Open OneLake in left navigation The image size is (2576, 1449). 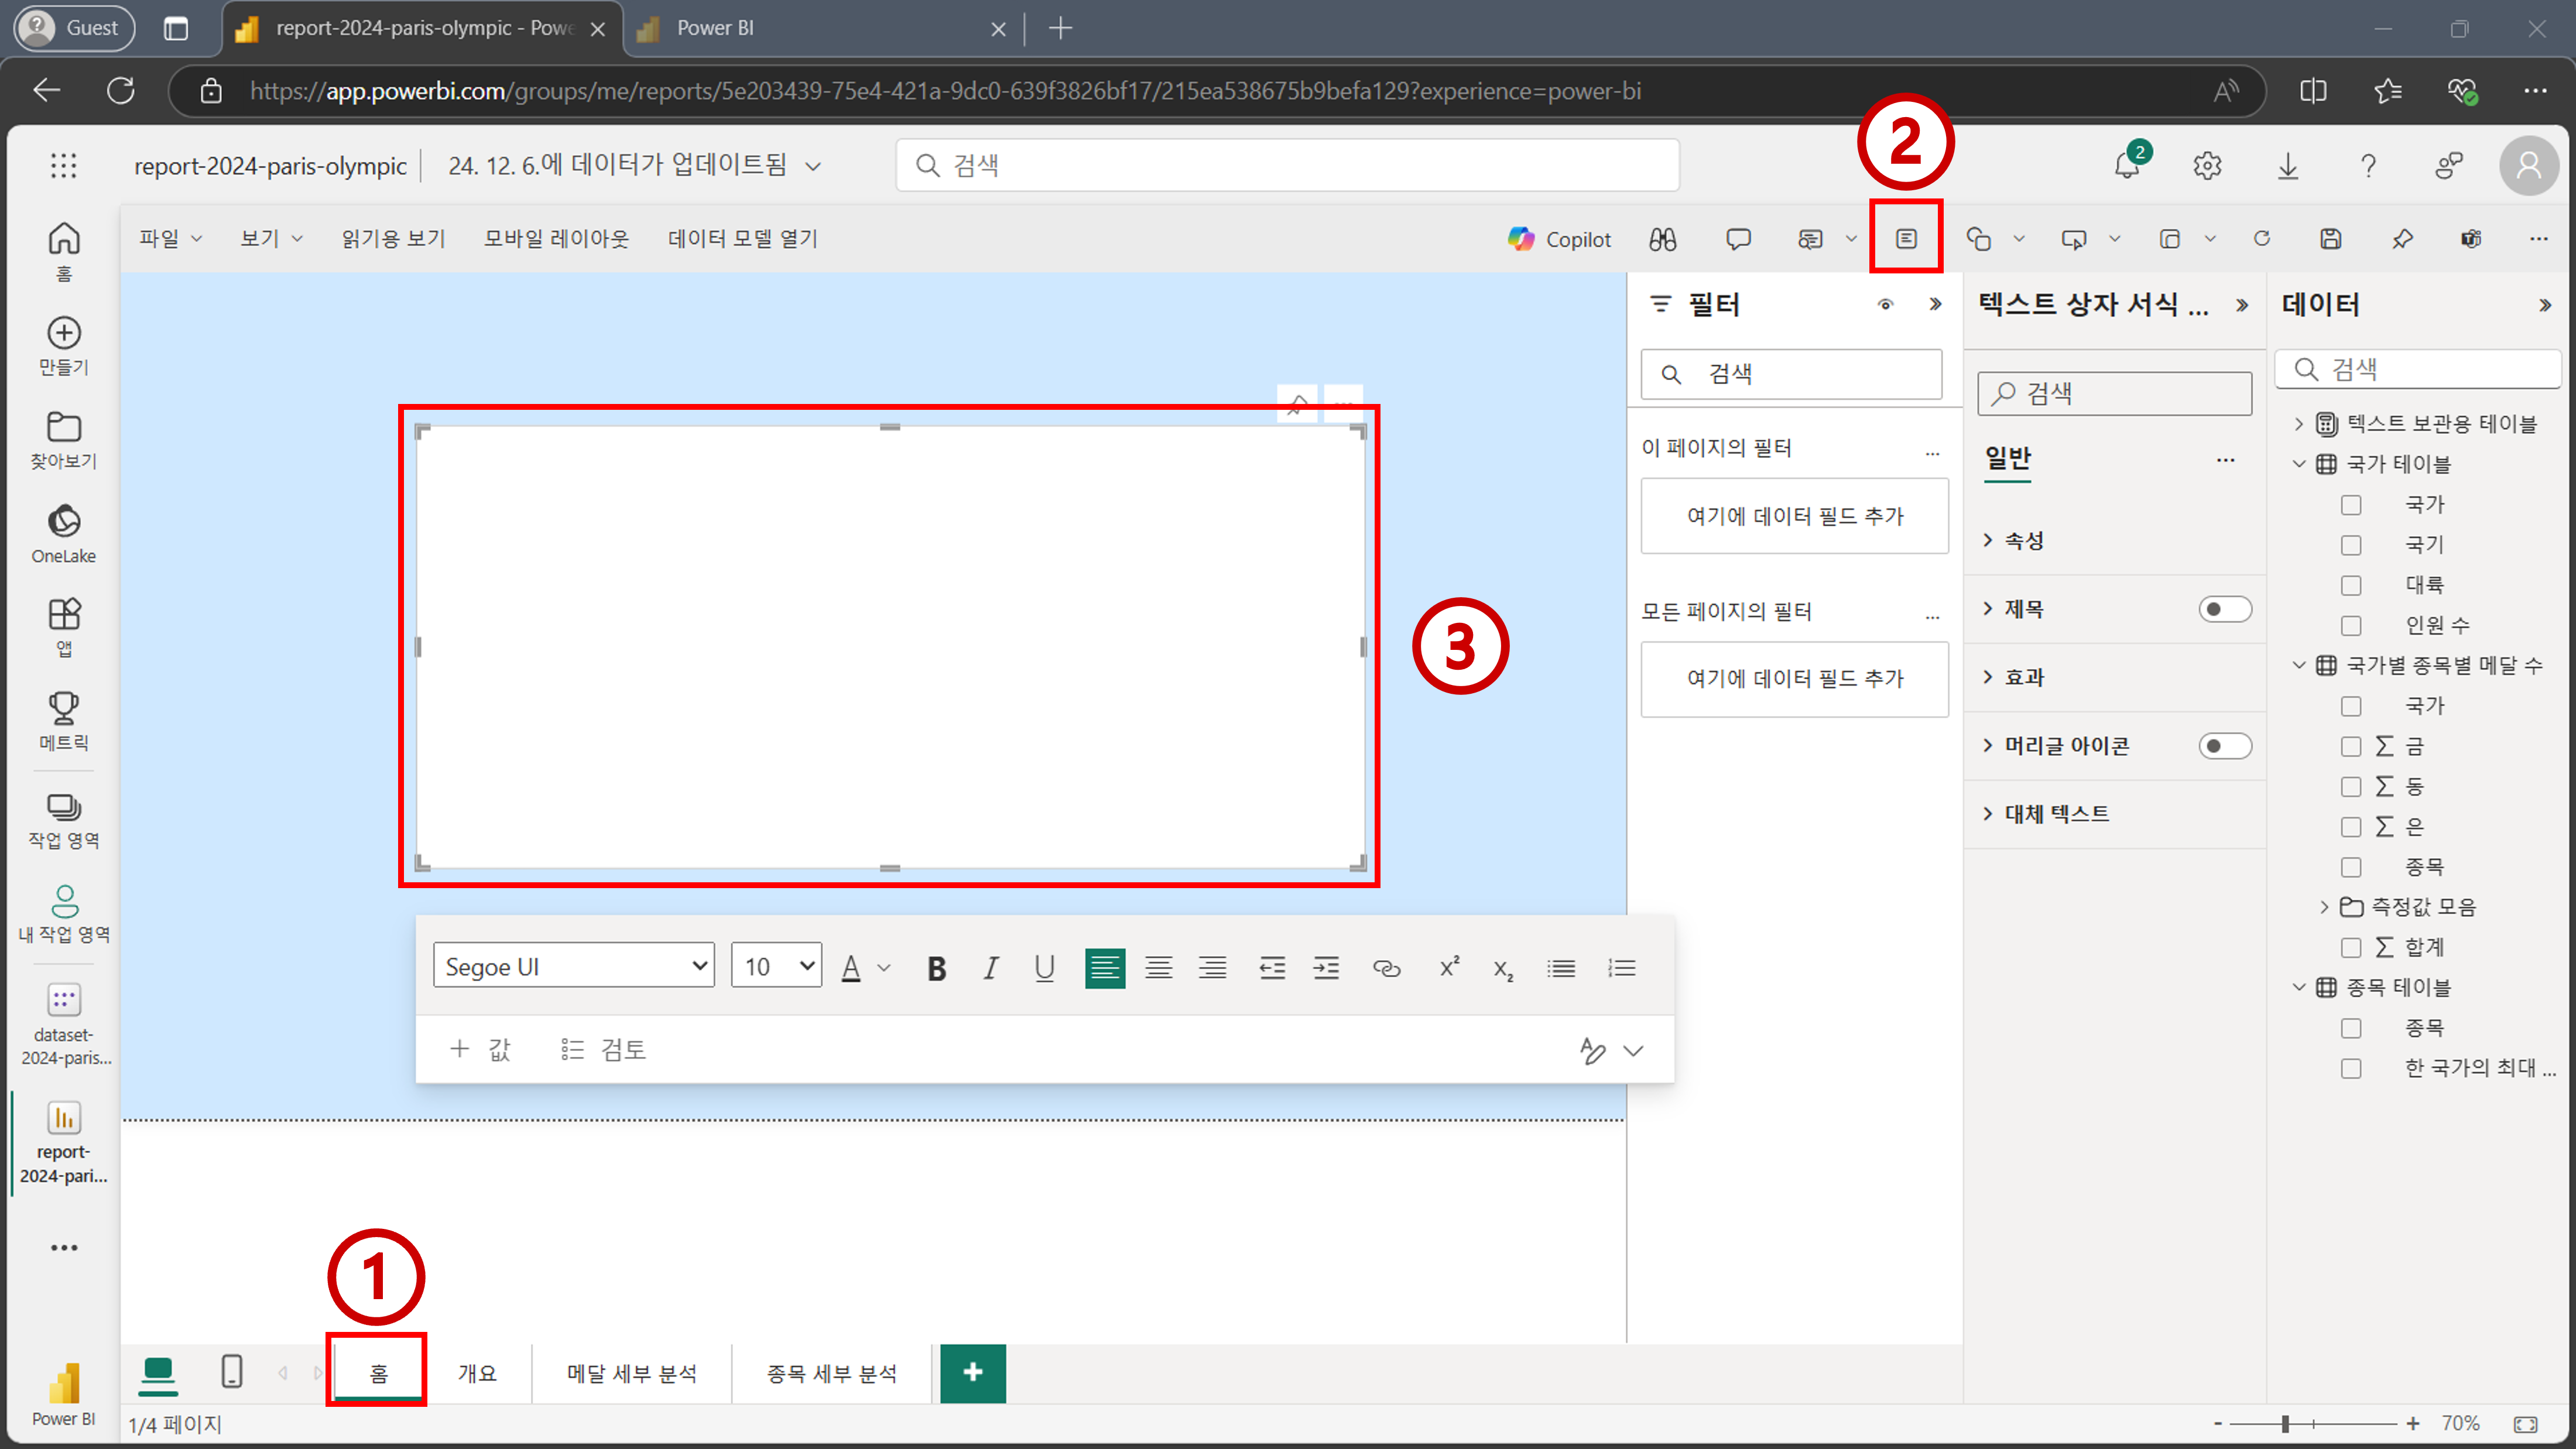click(x=64, y=534)
